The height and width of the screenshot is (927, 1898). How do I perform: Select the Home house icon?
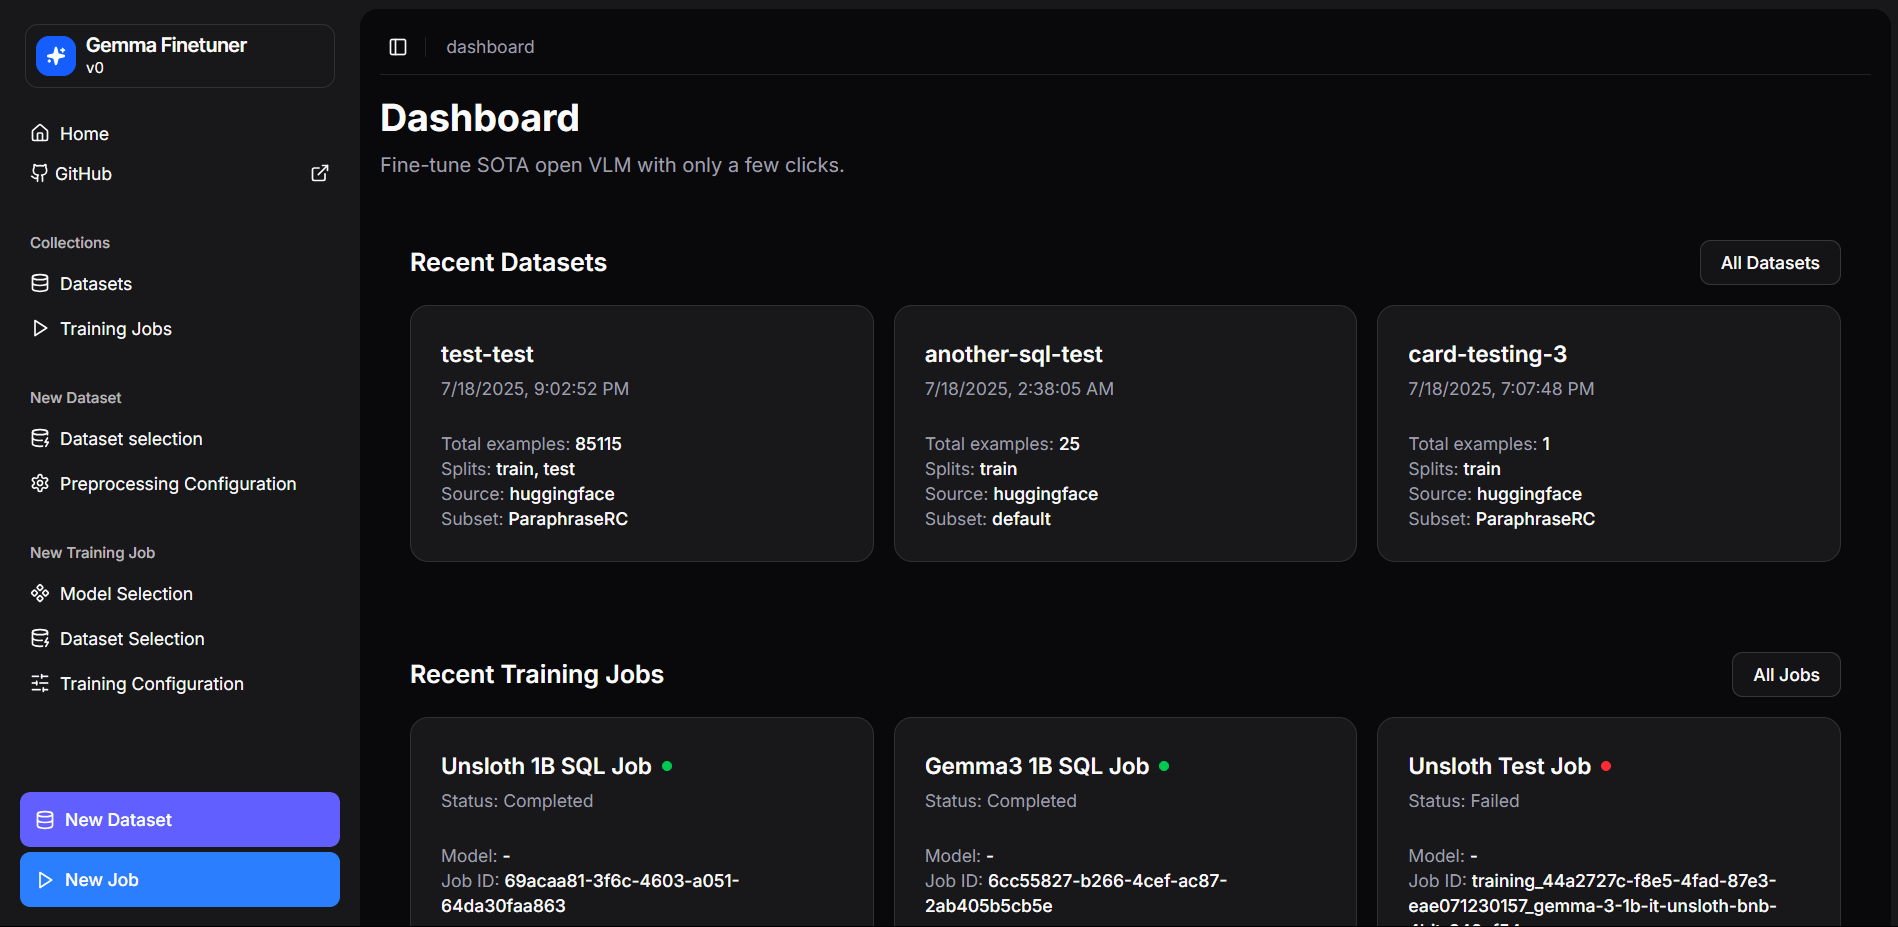coord(39,132)
